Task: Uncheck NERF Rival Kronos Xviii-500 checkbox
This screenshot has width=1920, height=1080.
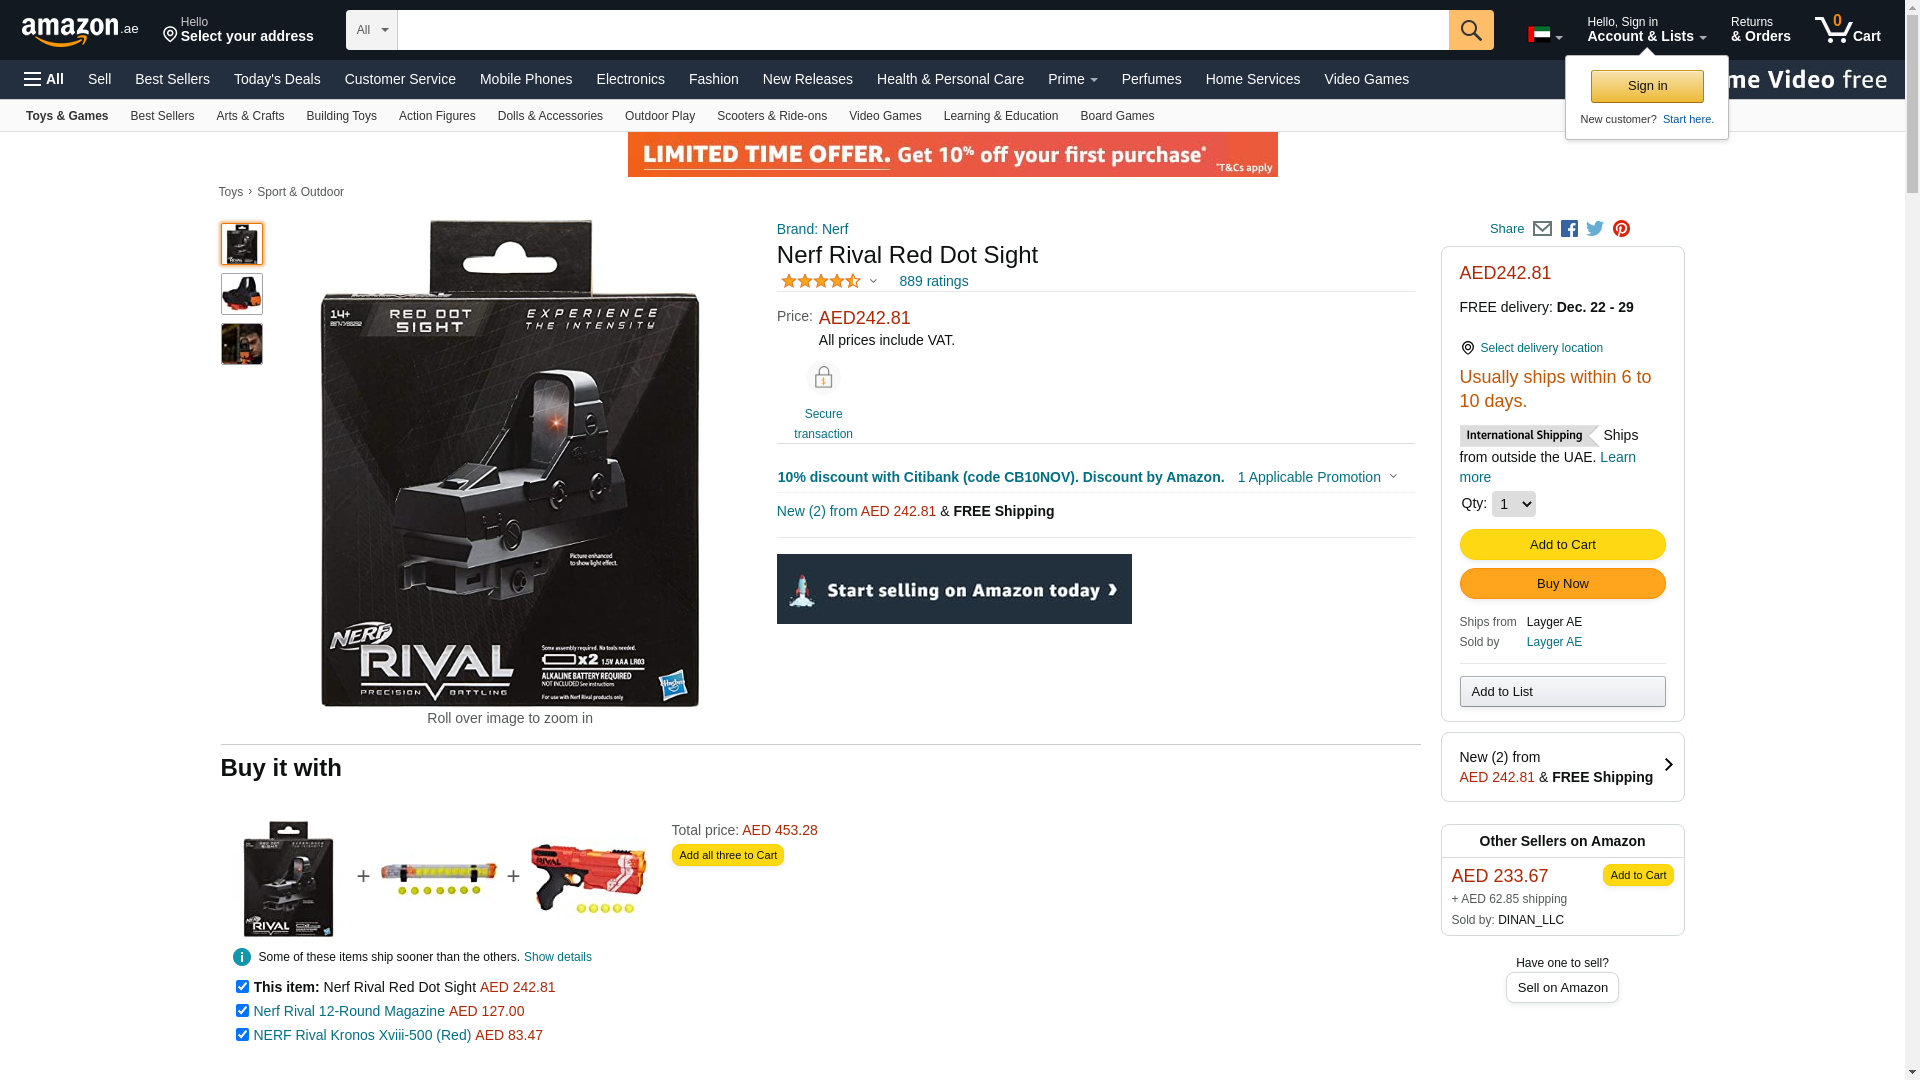Action: pyautogui.click(x=242, y=1035)
